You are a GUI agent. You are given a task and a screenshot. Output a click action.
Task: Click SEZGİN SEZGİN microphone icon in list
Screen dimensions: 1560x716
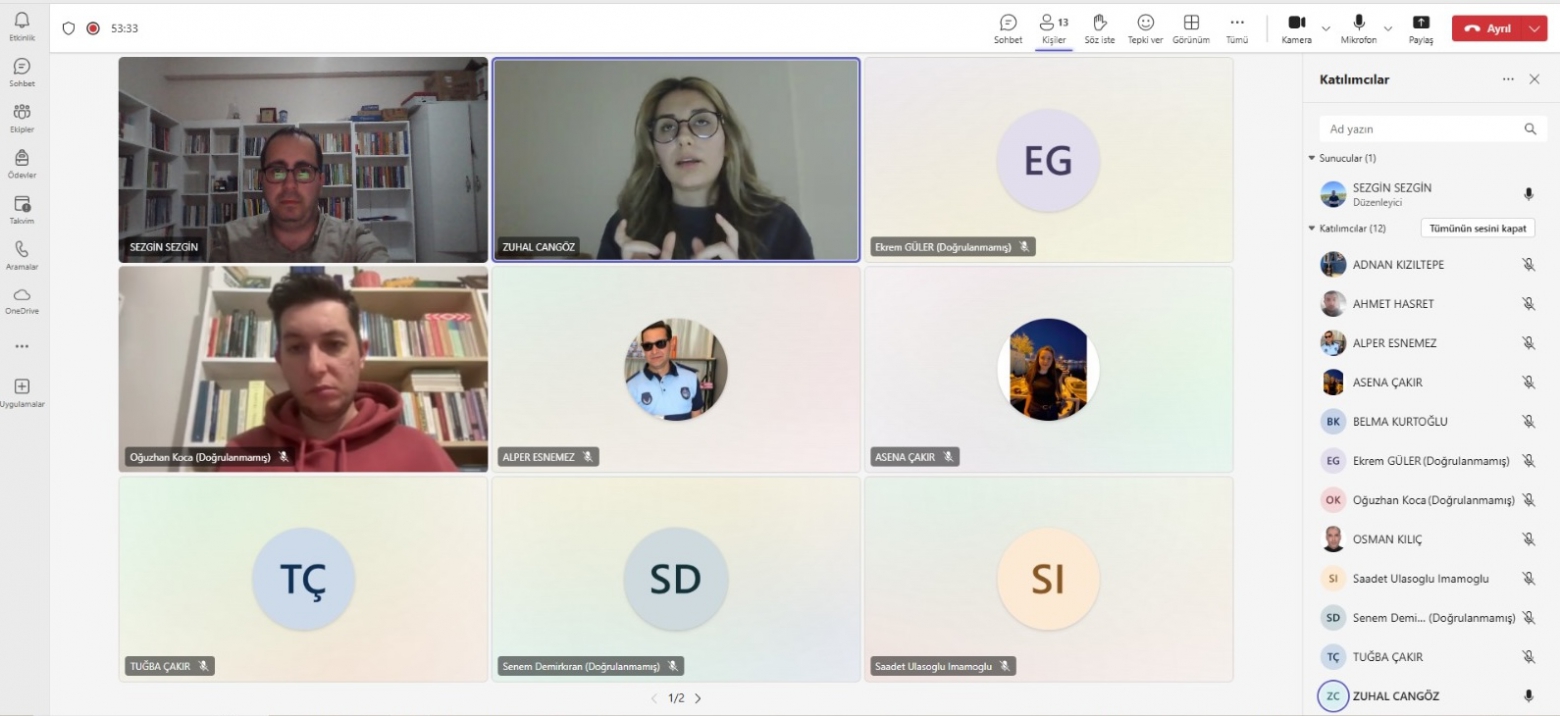[1528, 194]
